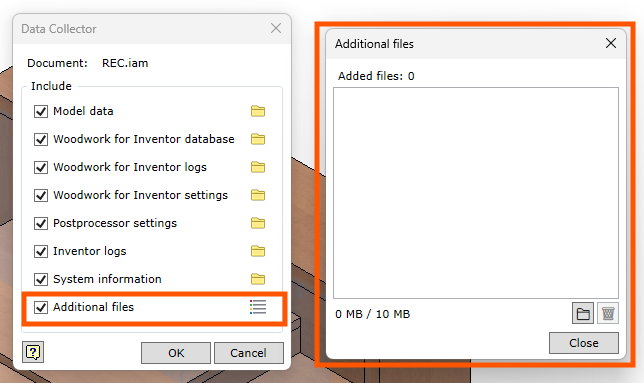
Task: Click the help question mark icon
Action: click(x=33, y=352)
